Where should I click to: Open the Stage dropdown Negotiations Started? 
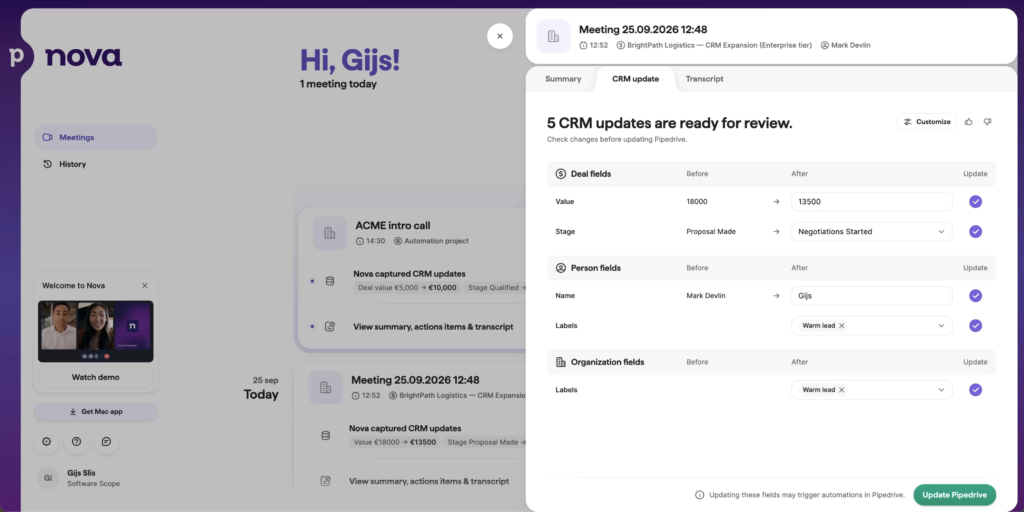[x=871, y=231]
